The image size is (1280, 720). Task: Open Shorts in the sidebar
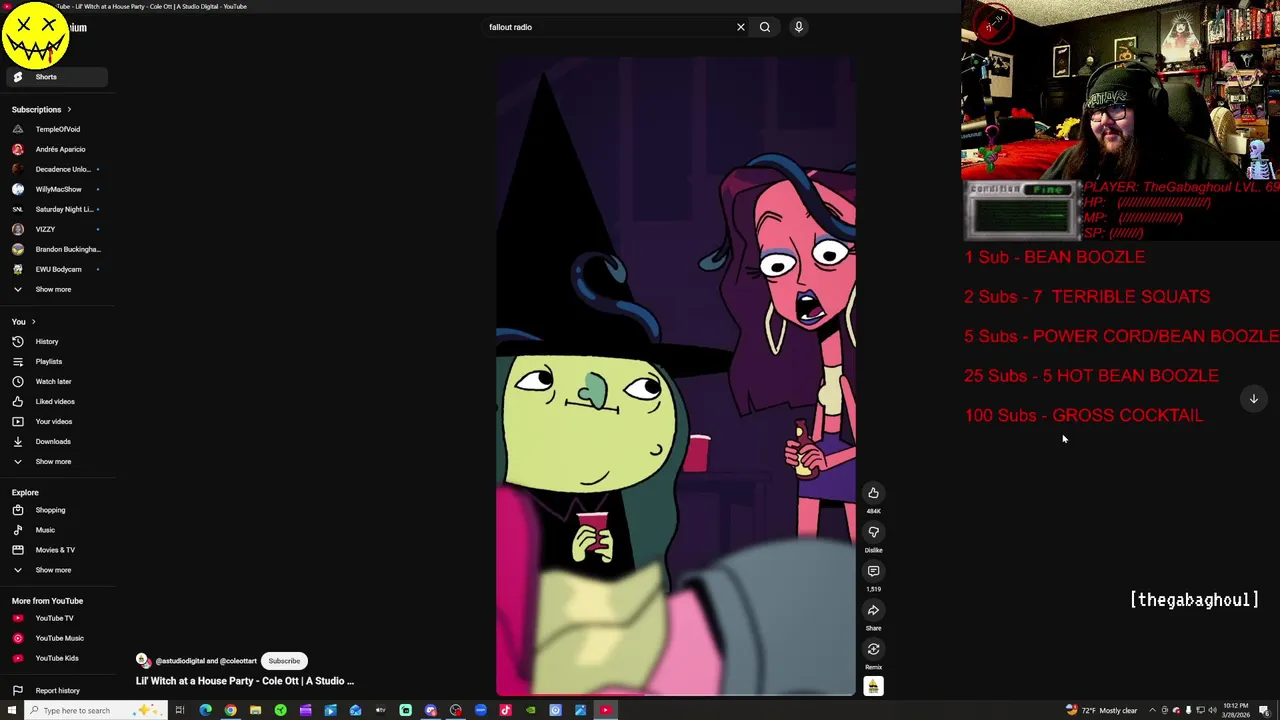pos(56,77)
